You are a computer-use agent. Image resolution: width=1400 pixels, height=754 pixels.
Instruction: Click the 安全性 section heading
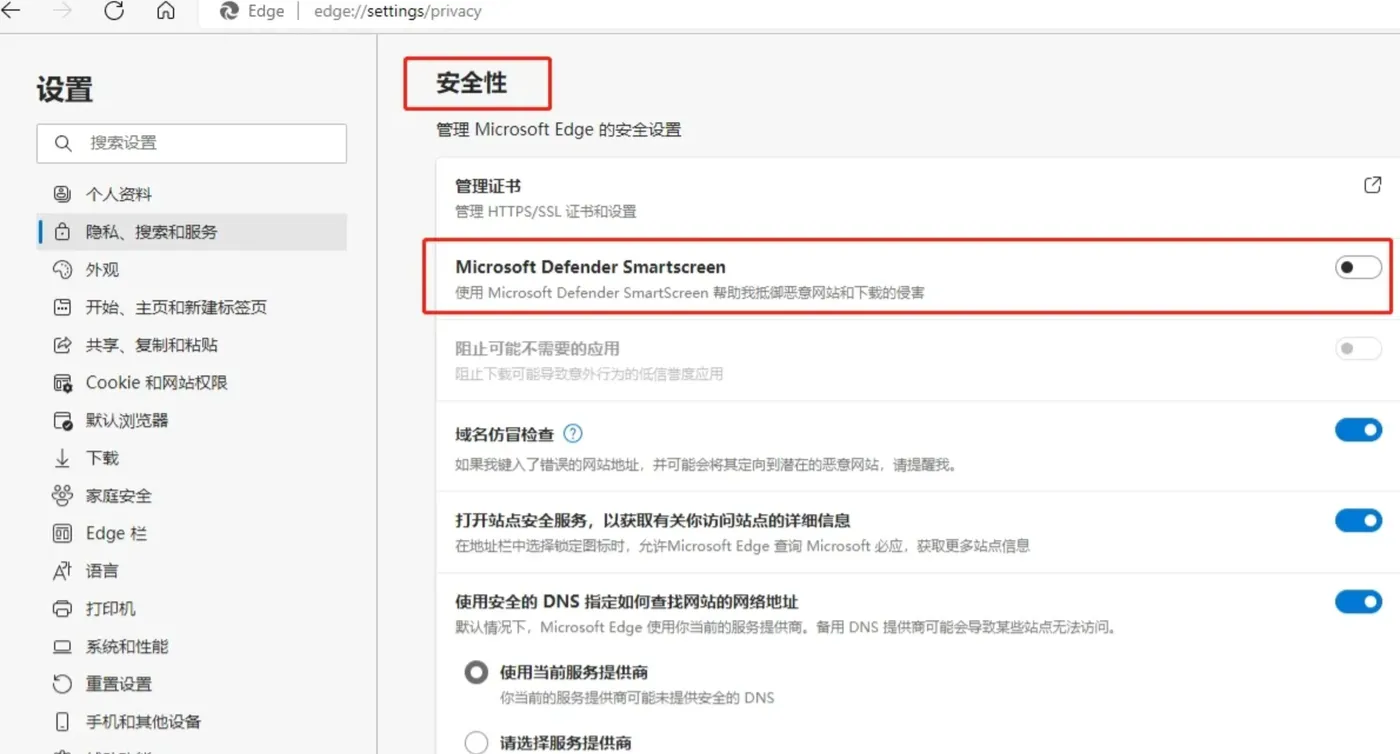click(x=471, y=83)
